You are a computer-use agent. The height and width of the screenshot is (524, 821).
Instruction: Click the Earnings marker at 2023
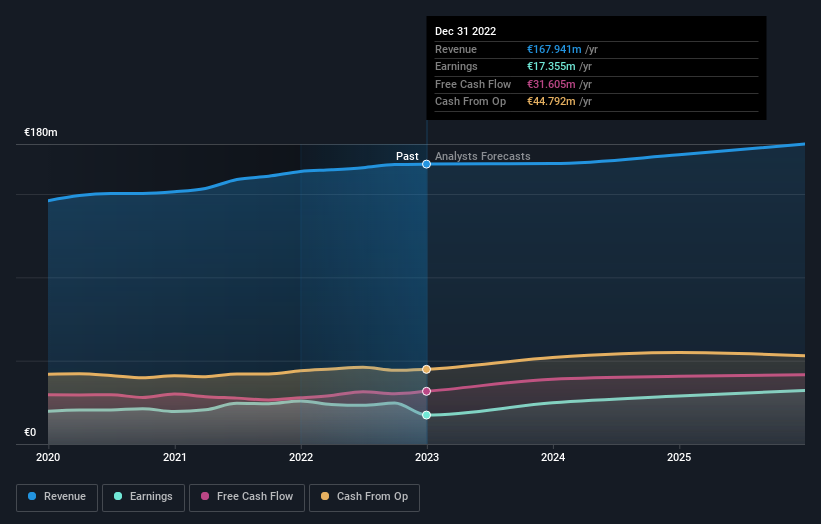[x=427, y=415]
